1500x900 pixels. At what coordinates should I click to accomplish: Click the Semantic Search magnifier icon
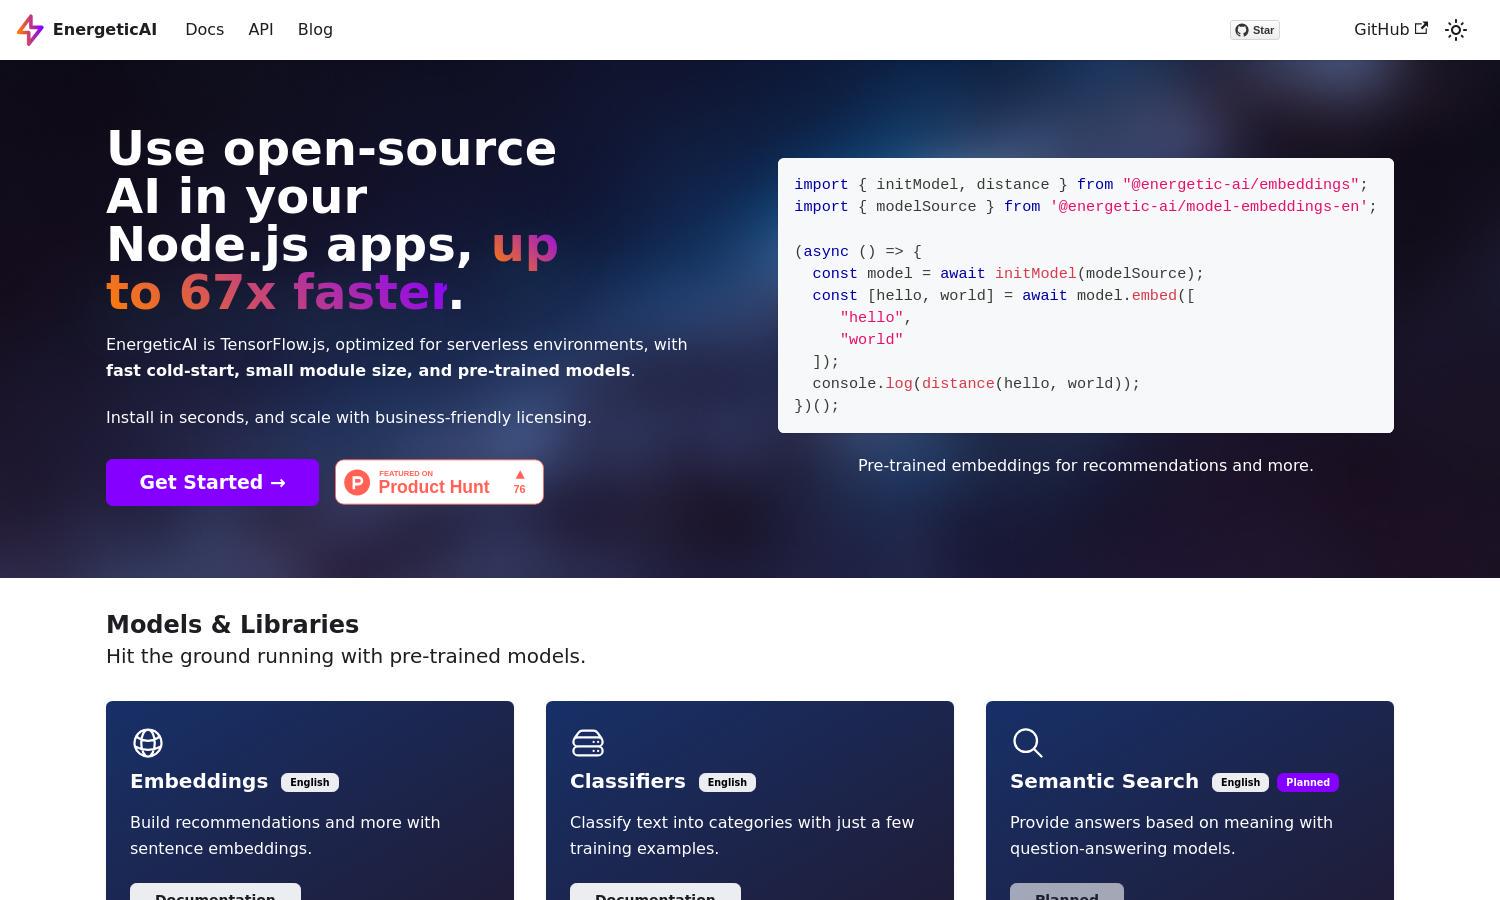click(x=1028, y=743)
